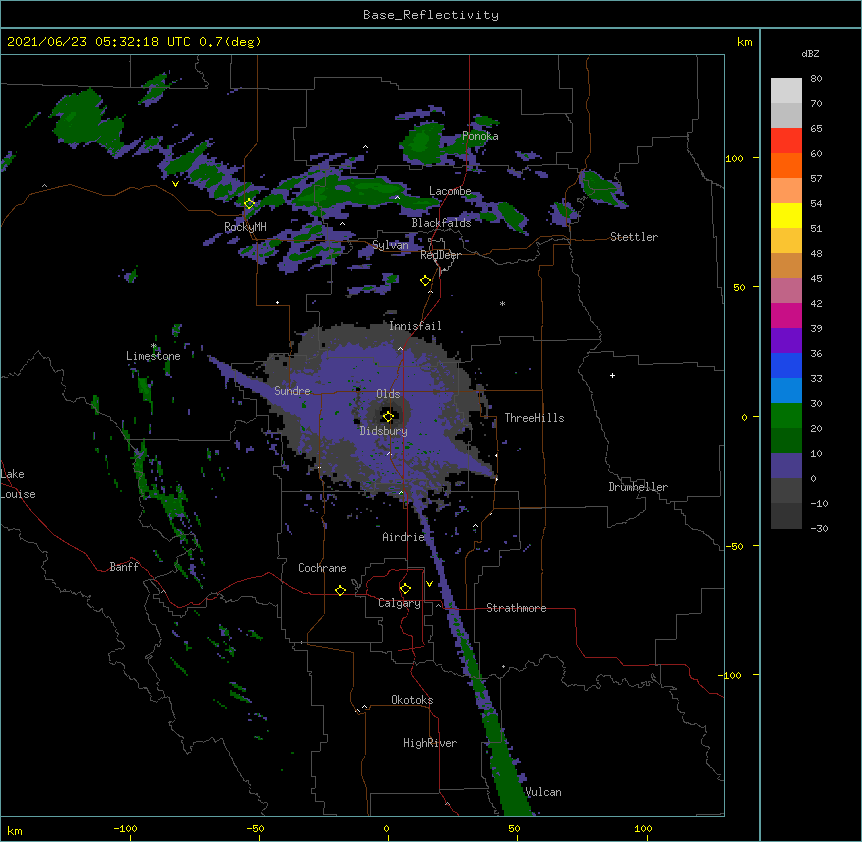Click the slate blue 0-10 dBZ legend swatch
The height and width of the screenshot is (842, 862).
tap(786, 466)
